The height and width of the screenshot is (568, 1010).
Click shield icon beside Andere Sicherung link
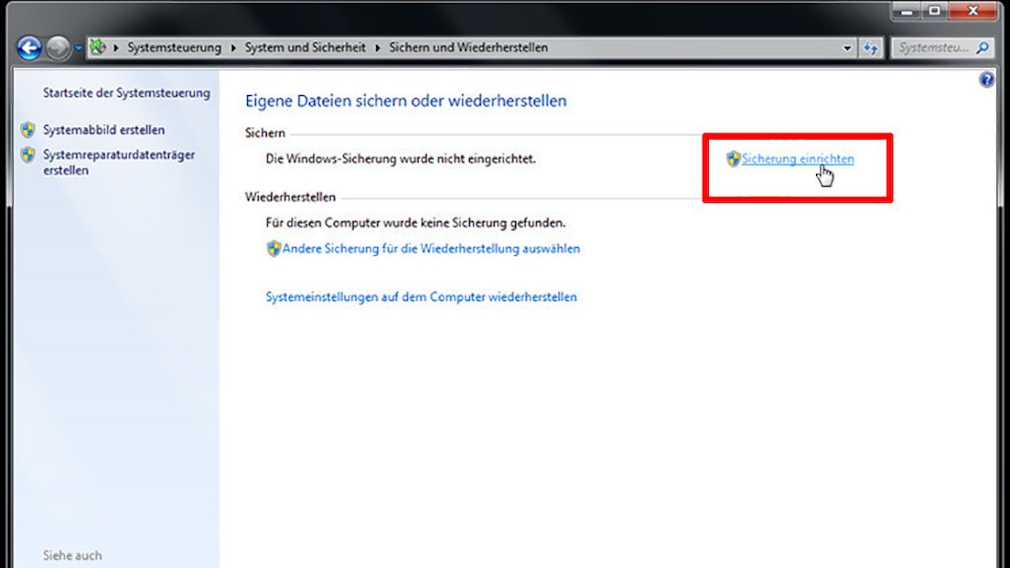click(x=274, y=249)
